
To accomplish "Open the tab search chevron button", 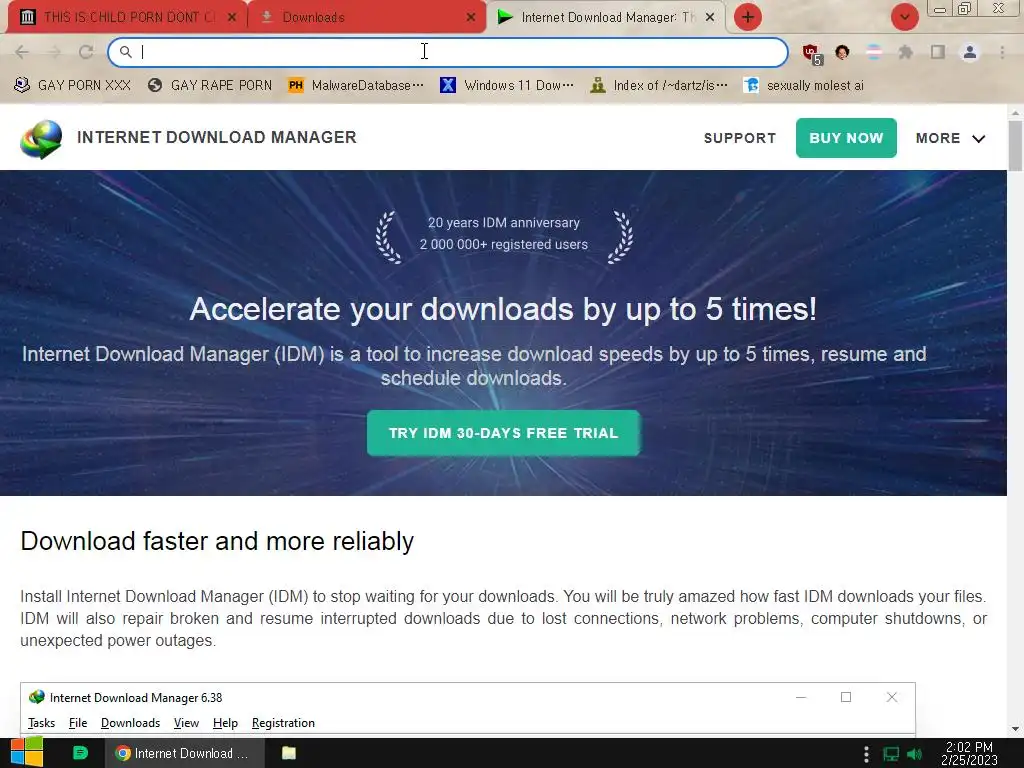I will click(904, 17).
